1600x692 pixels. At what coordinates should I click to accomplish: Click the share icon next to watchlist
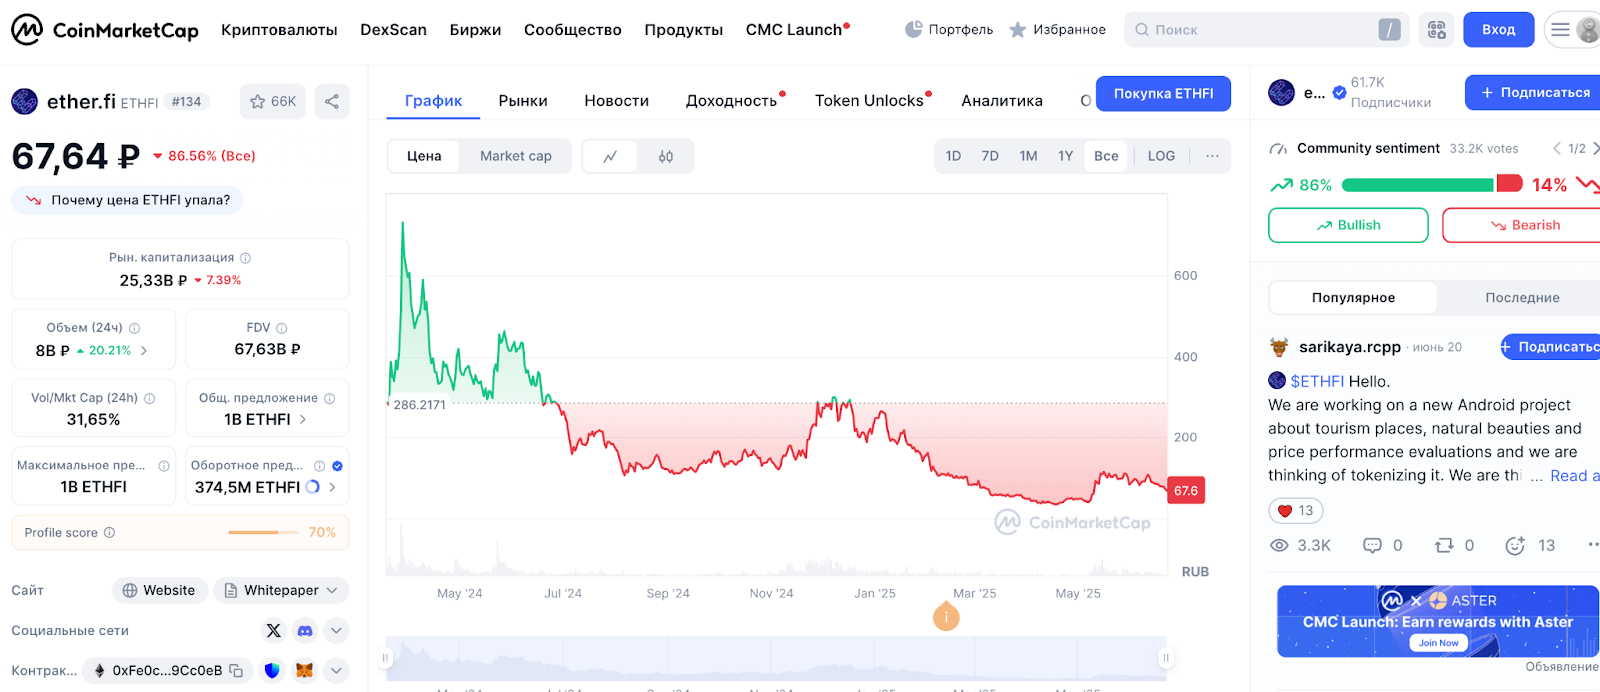pyautogui.click(x=332, y=101)
